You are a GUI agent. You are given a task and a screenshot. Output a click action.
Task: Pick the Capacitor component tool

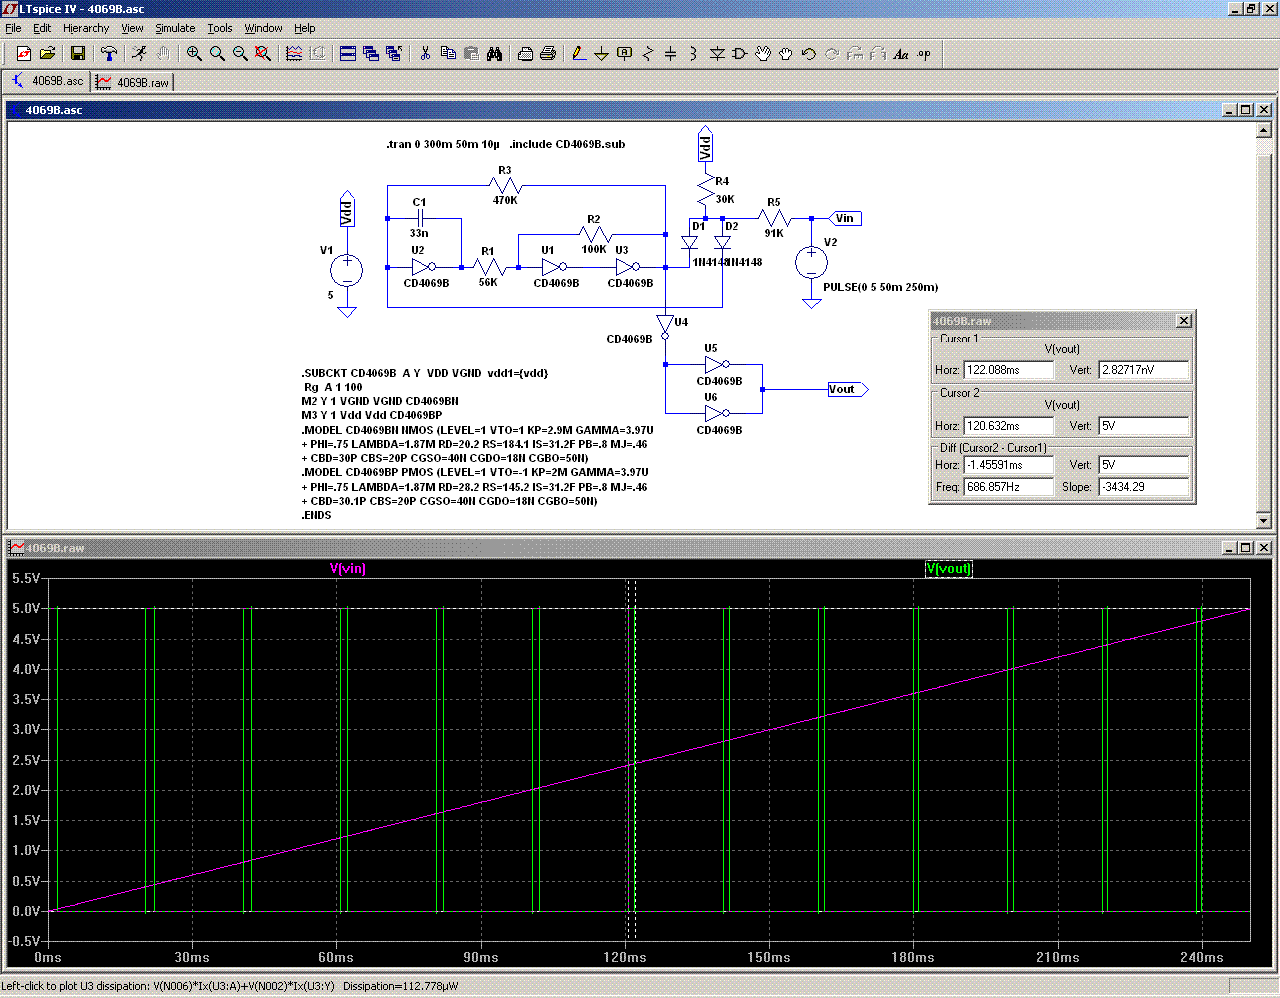(670, 54)
